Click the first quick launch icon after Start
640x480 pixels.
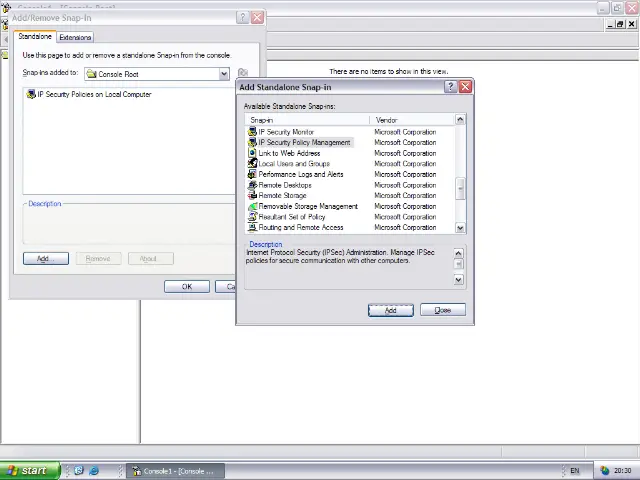click(x=79, y=470)
